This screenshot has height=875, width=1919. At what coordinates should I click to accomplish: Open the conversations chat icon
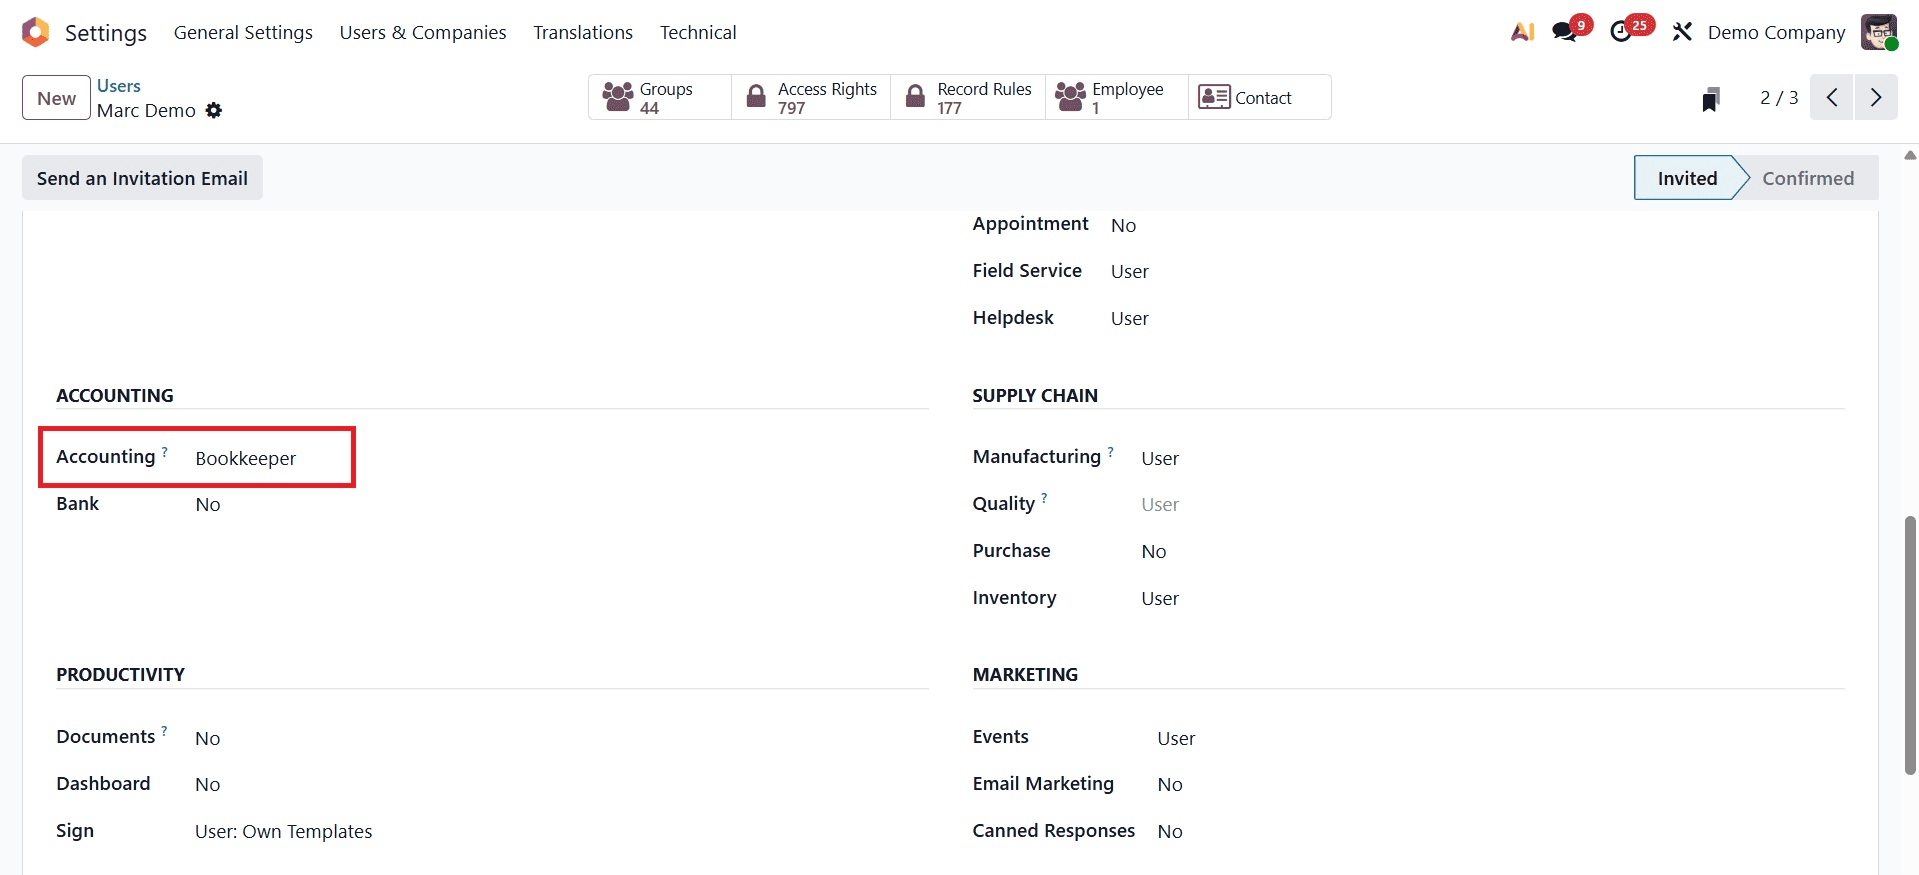(1564, 31)
